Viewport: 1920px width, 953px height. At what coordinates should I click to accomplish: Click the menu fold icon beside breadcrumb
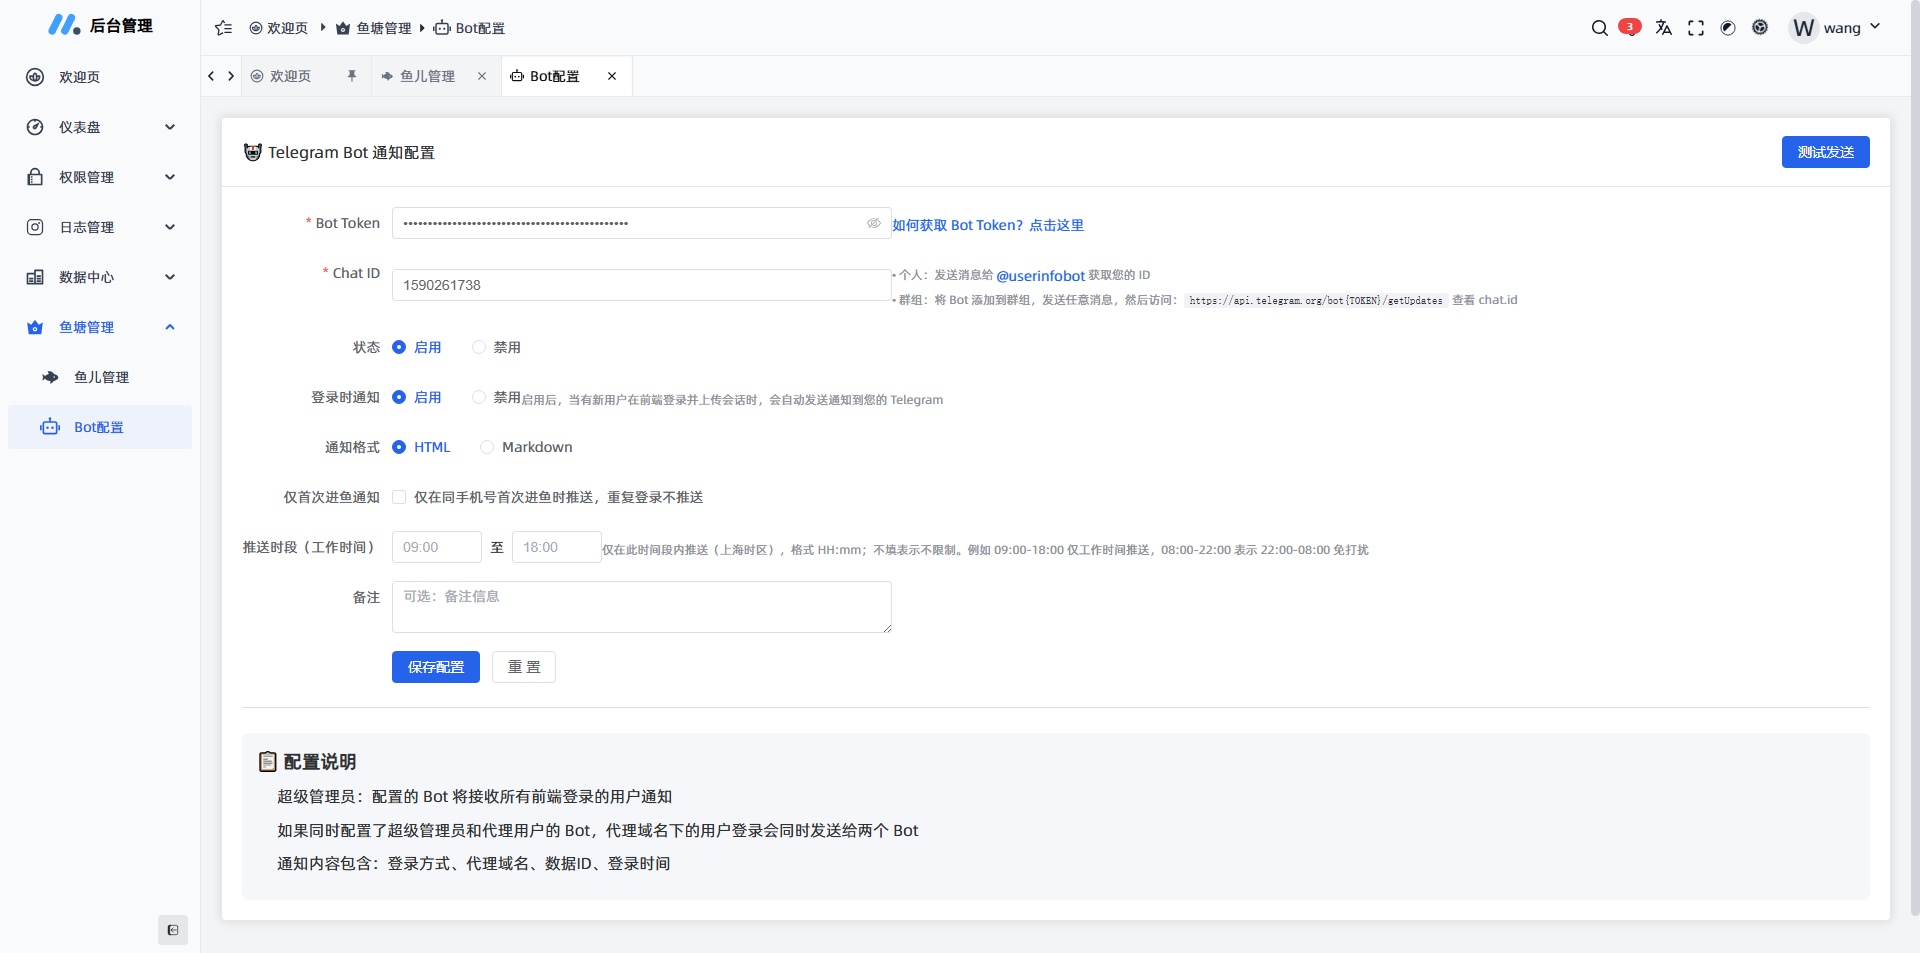click(x=223, y=28)
